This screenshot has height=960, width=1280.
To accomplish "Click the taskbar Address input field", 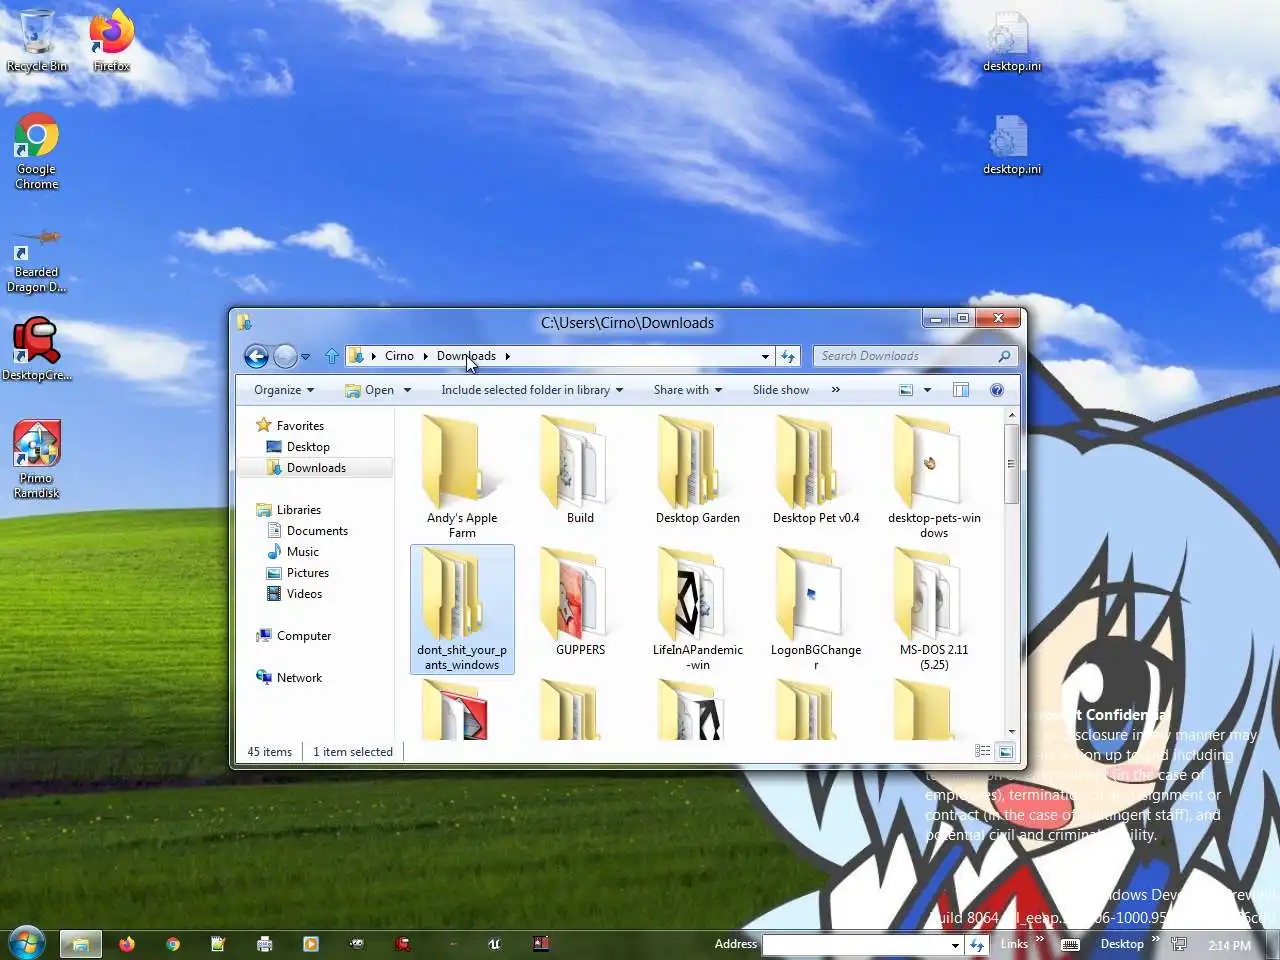I will click(856, 944).
